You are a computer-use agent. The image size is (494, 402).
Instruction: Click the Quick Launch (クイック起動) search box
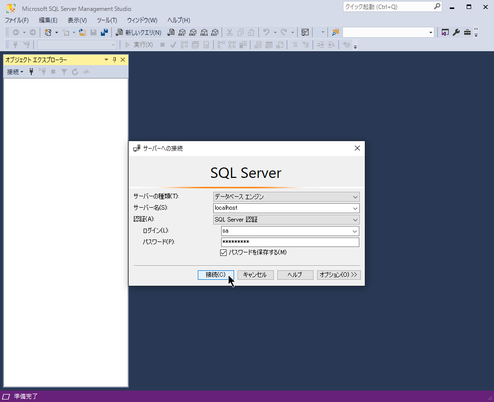[x=393, y=7]
